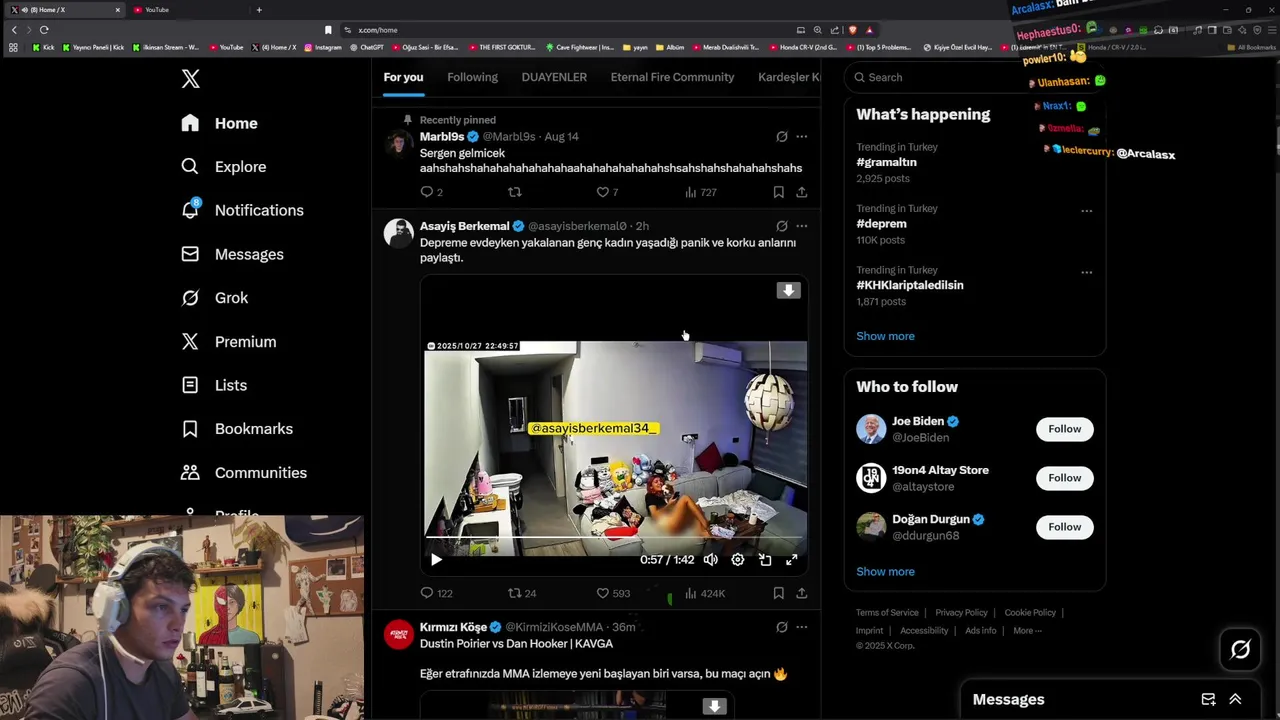Bookmark the Marbl9s post
Screen dimensions: 1280x720
coord(778,192)
